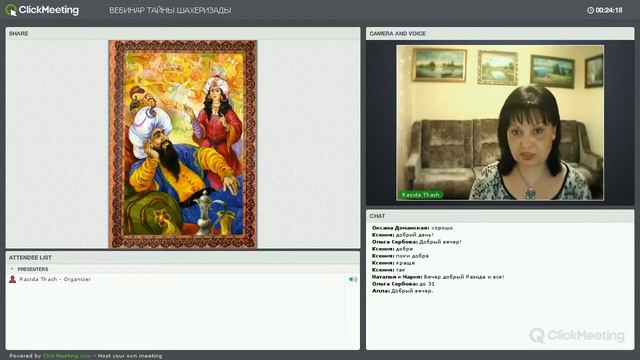Click the green Razida Tkach name tag on video
Screen dimensions: 640x360
coord(420,195)
